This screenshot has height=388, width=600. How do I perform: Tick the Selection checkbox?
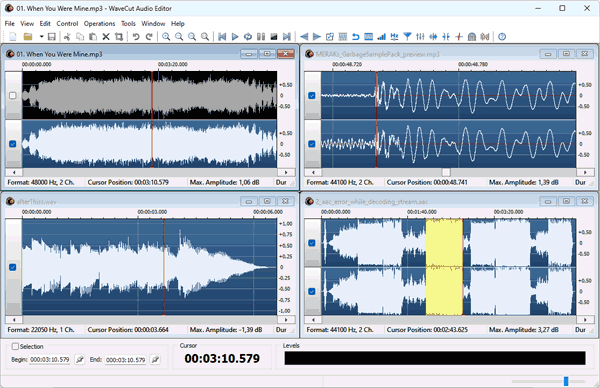coord(15,346)
